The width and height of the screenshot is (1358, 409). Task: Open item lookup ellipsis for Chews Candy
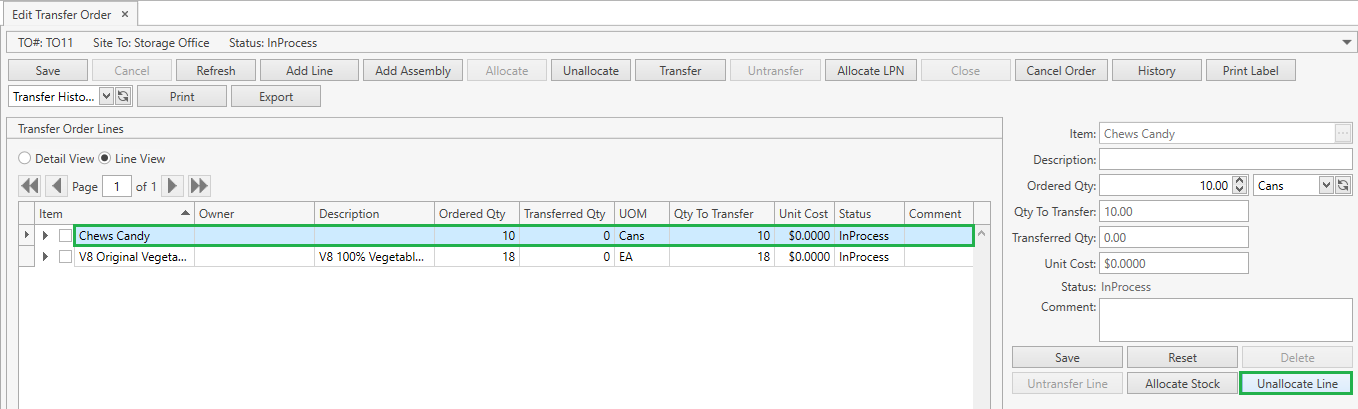click(x=1342, y=134)
